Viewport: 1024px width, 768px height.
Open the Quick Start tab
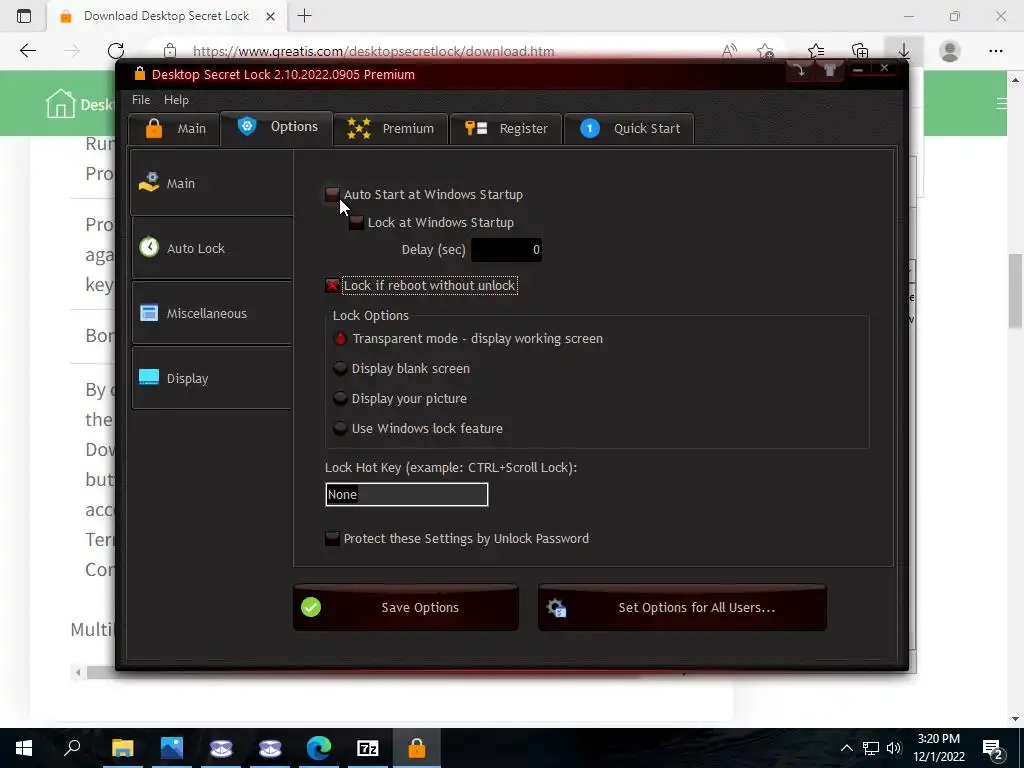(x=629, y=129)
